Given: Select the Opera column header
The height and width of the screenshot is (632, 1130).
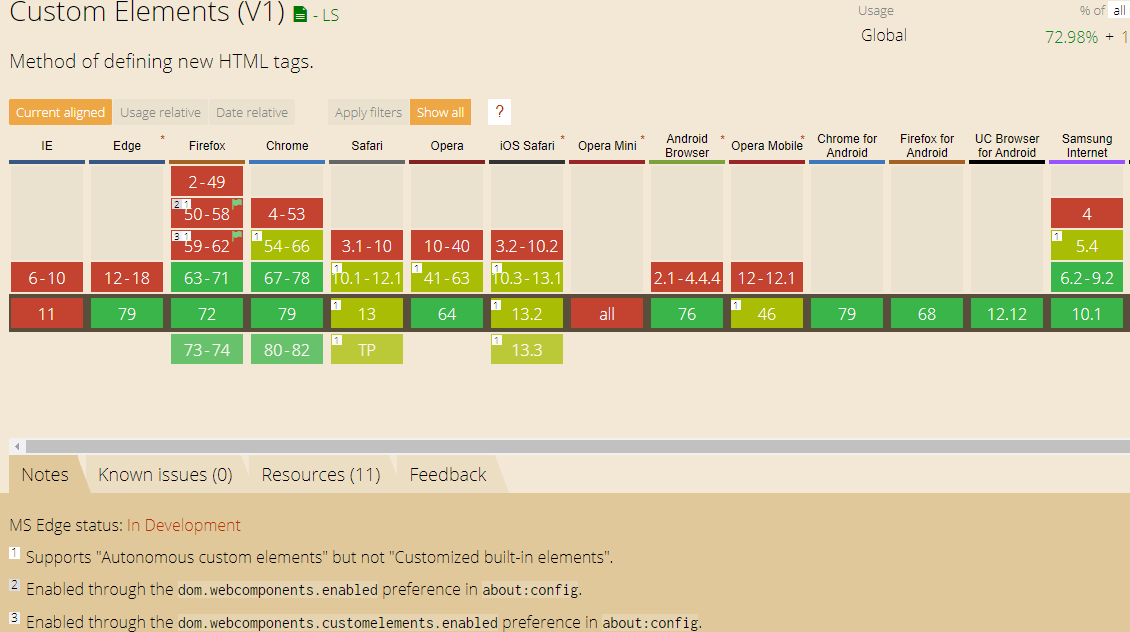Looking at the screenshot, I should tap(447, 146).
